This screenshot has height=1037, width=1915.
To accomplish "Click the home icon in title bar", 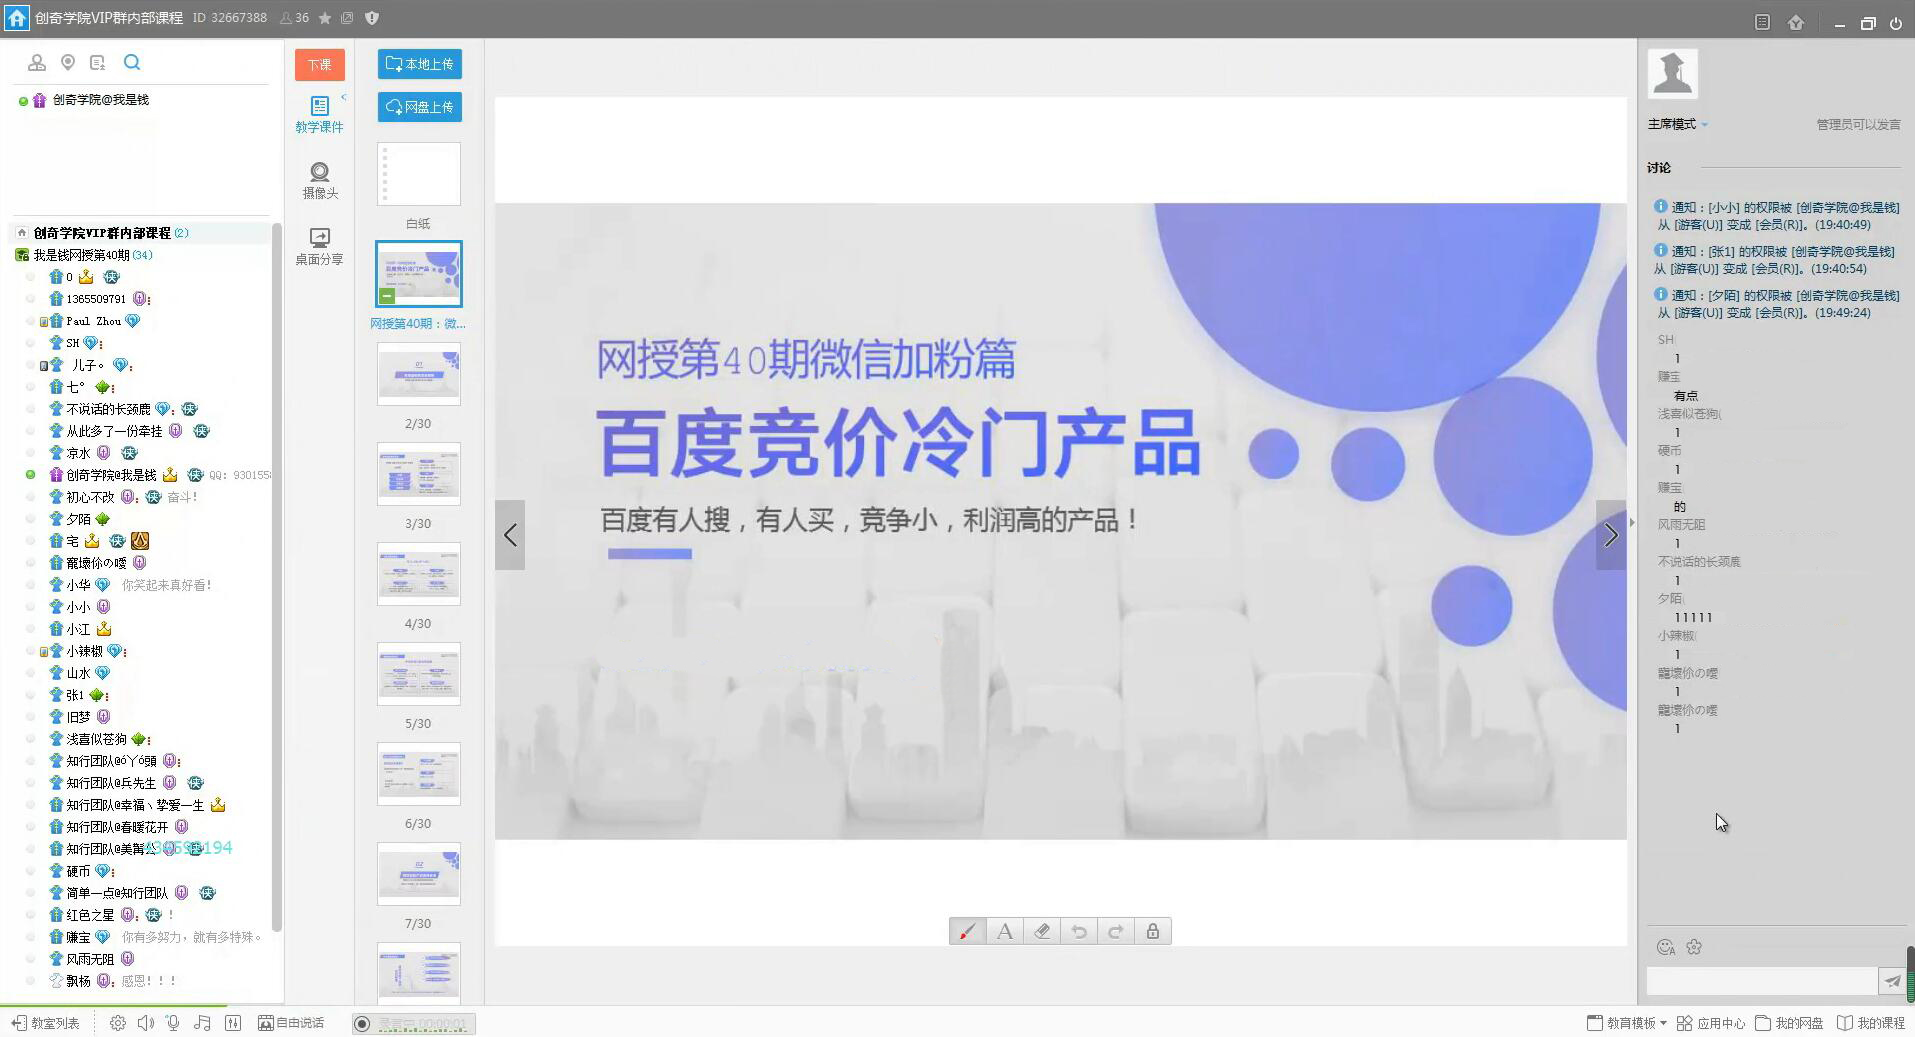I will [x=16, y=18].
